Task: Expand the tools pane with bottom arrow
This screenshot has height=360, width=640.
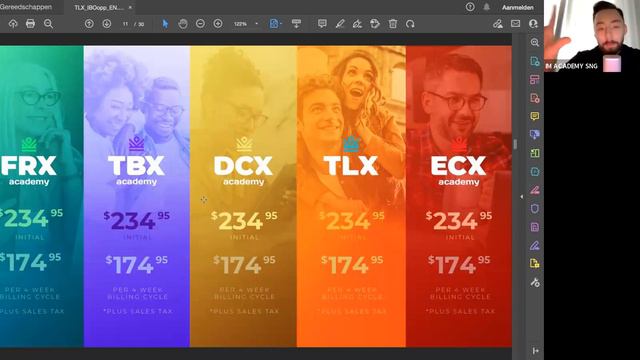Action: 535,351
